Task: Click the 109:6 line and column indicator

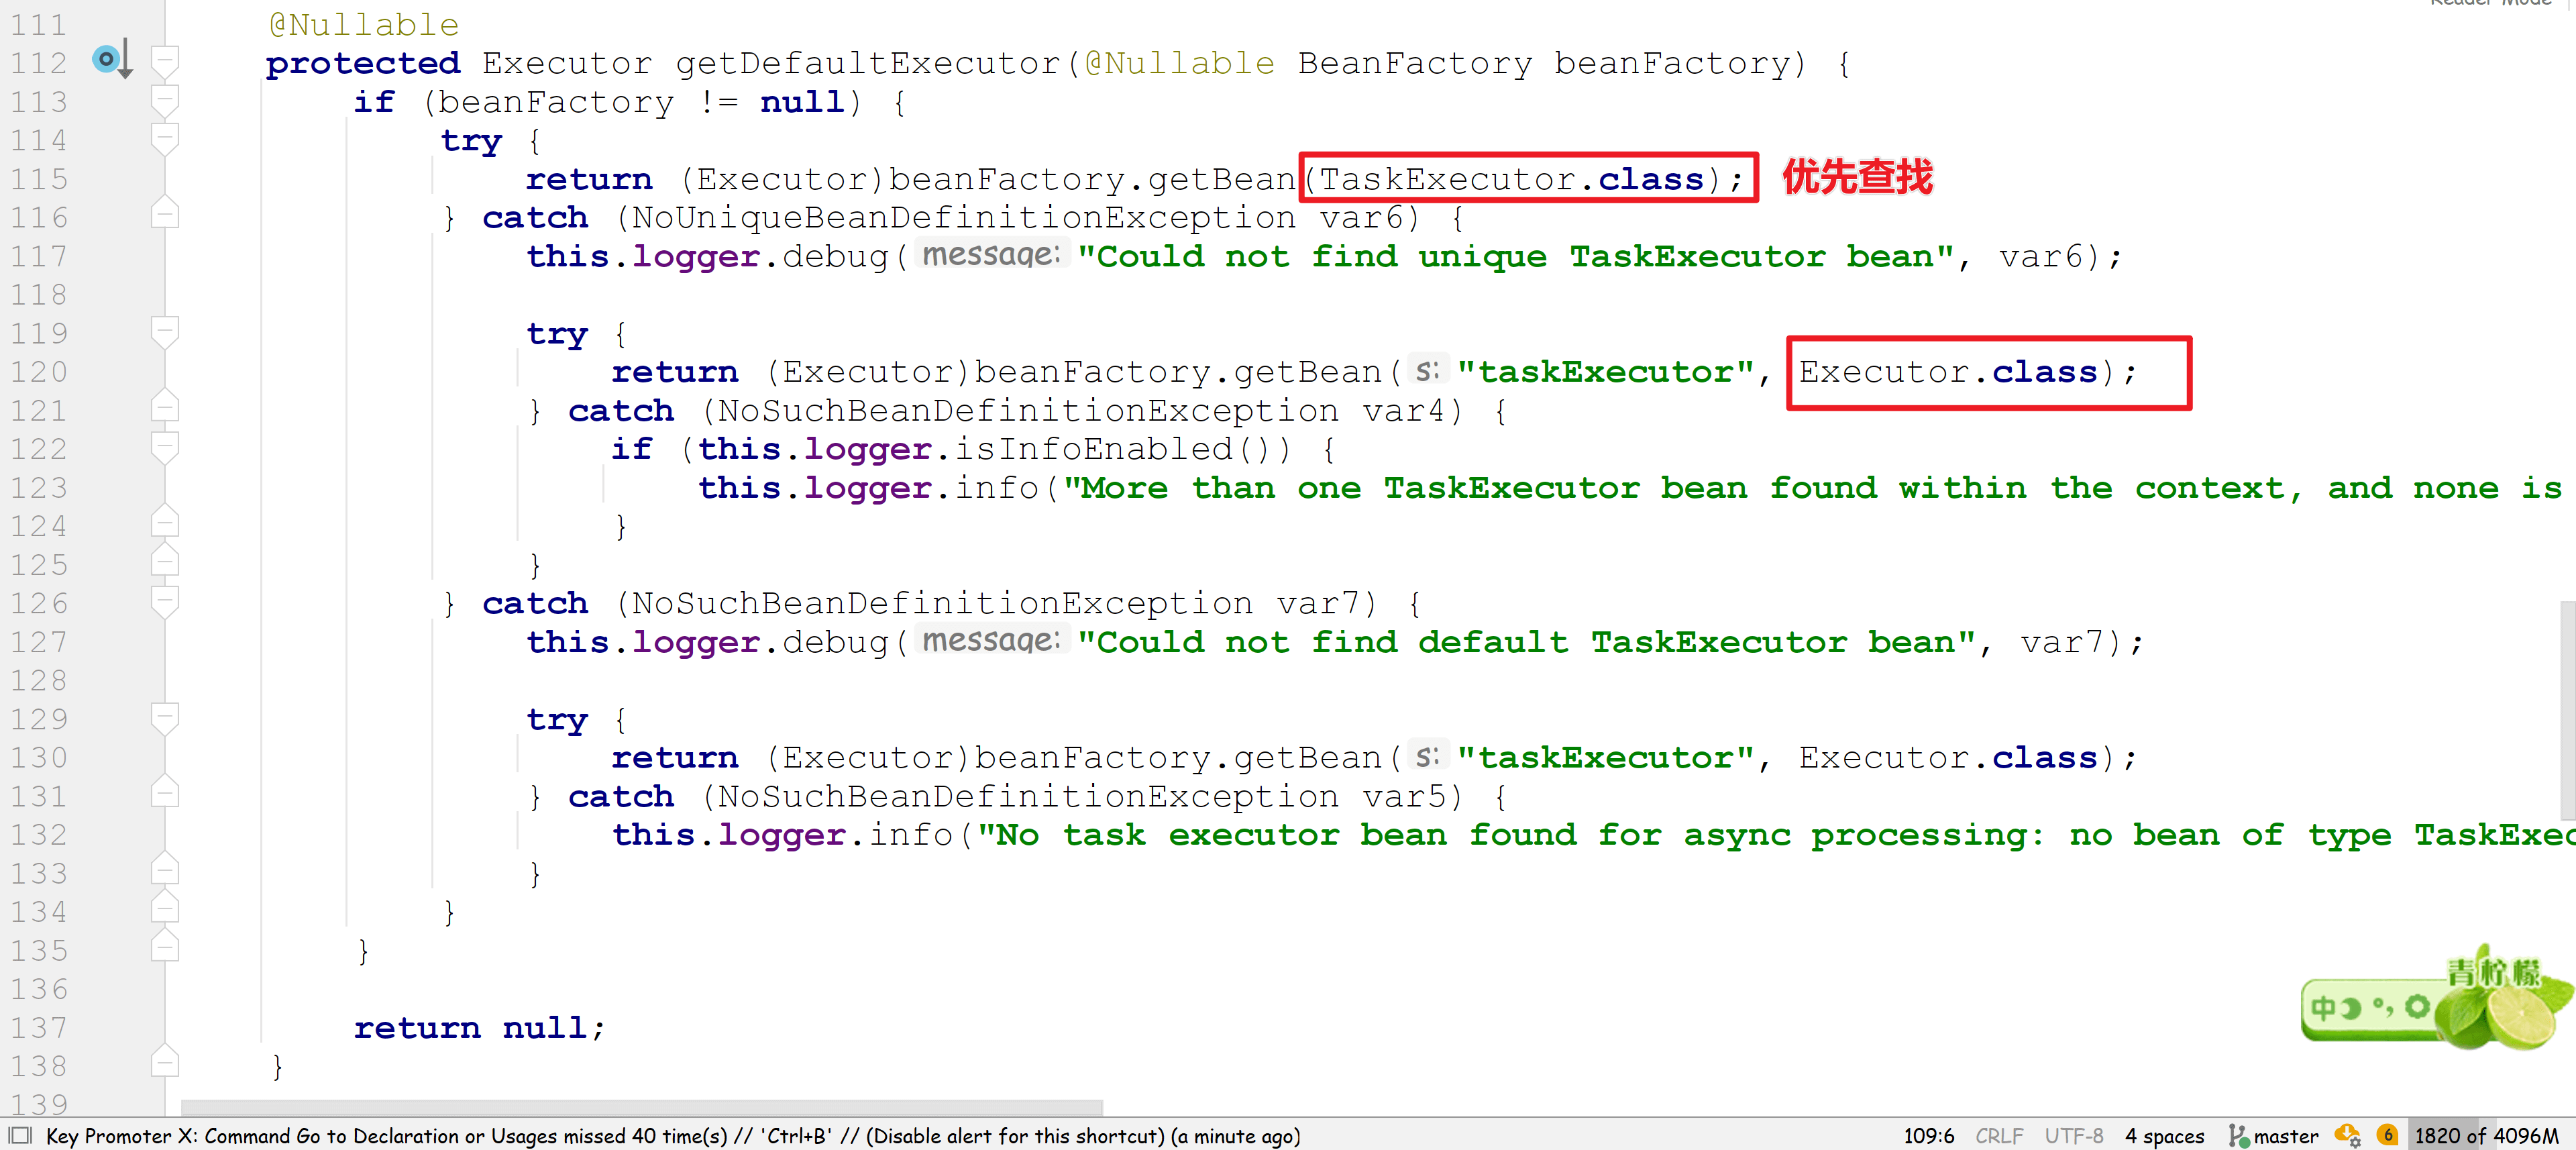Action: click(1928, 1136)
